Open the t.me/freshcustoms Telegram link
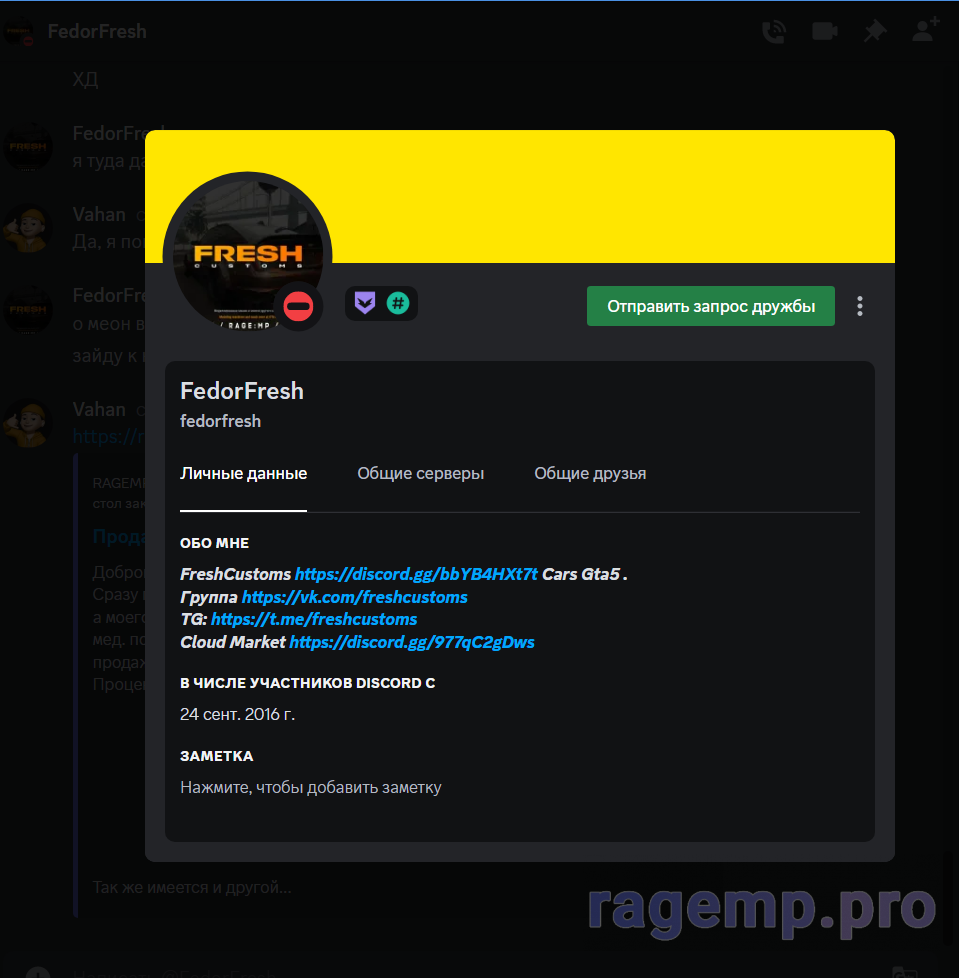The width and height of the screenshot is (959, 978). click(x=314, y=619)
